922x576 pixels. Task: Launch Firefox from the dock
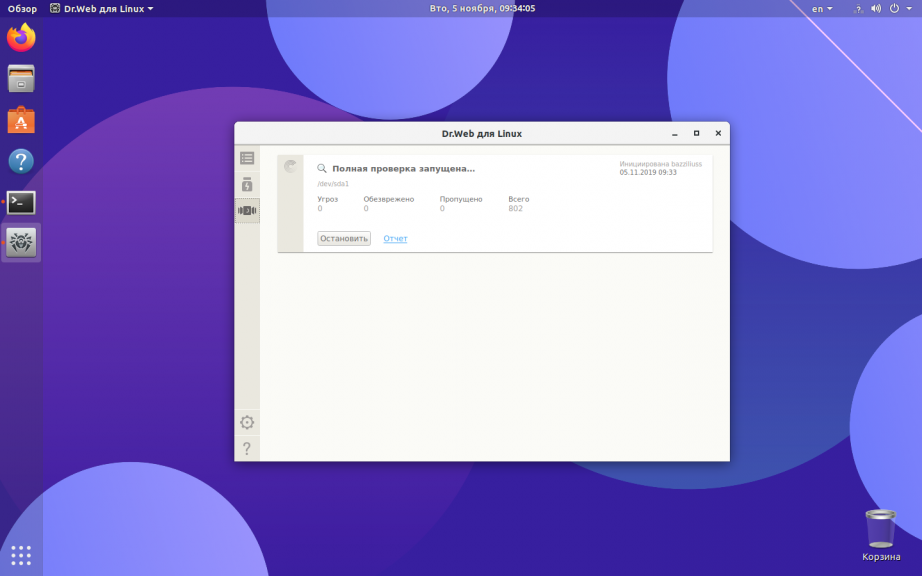(x=21, y=38)
